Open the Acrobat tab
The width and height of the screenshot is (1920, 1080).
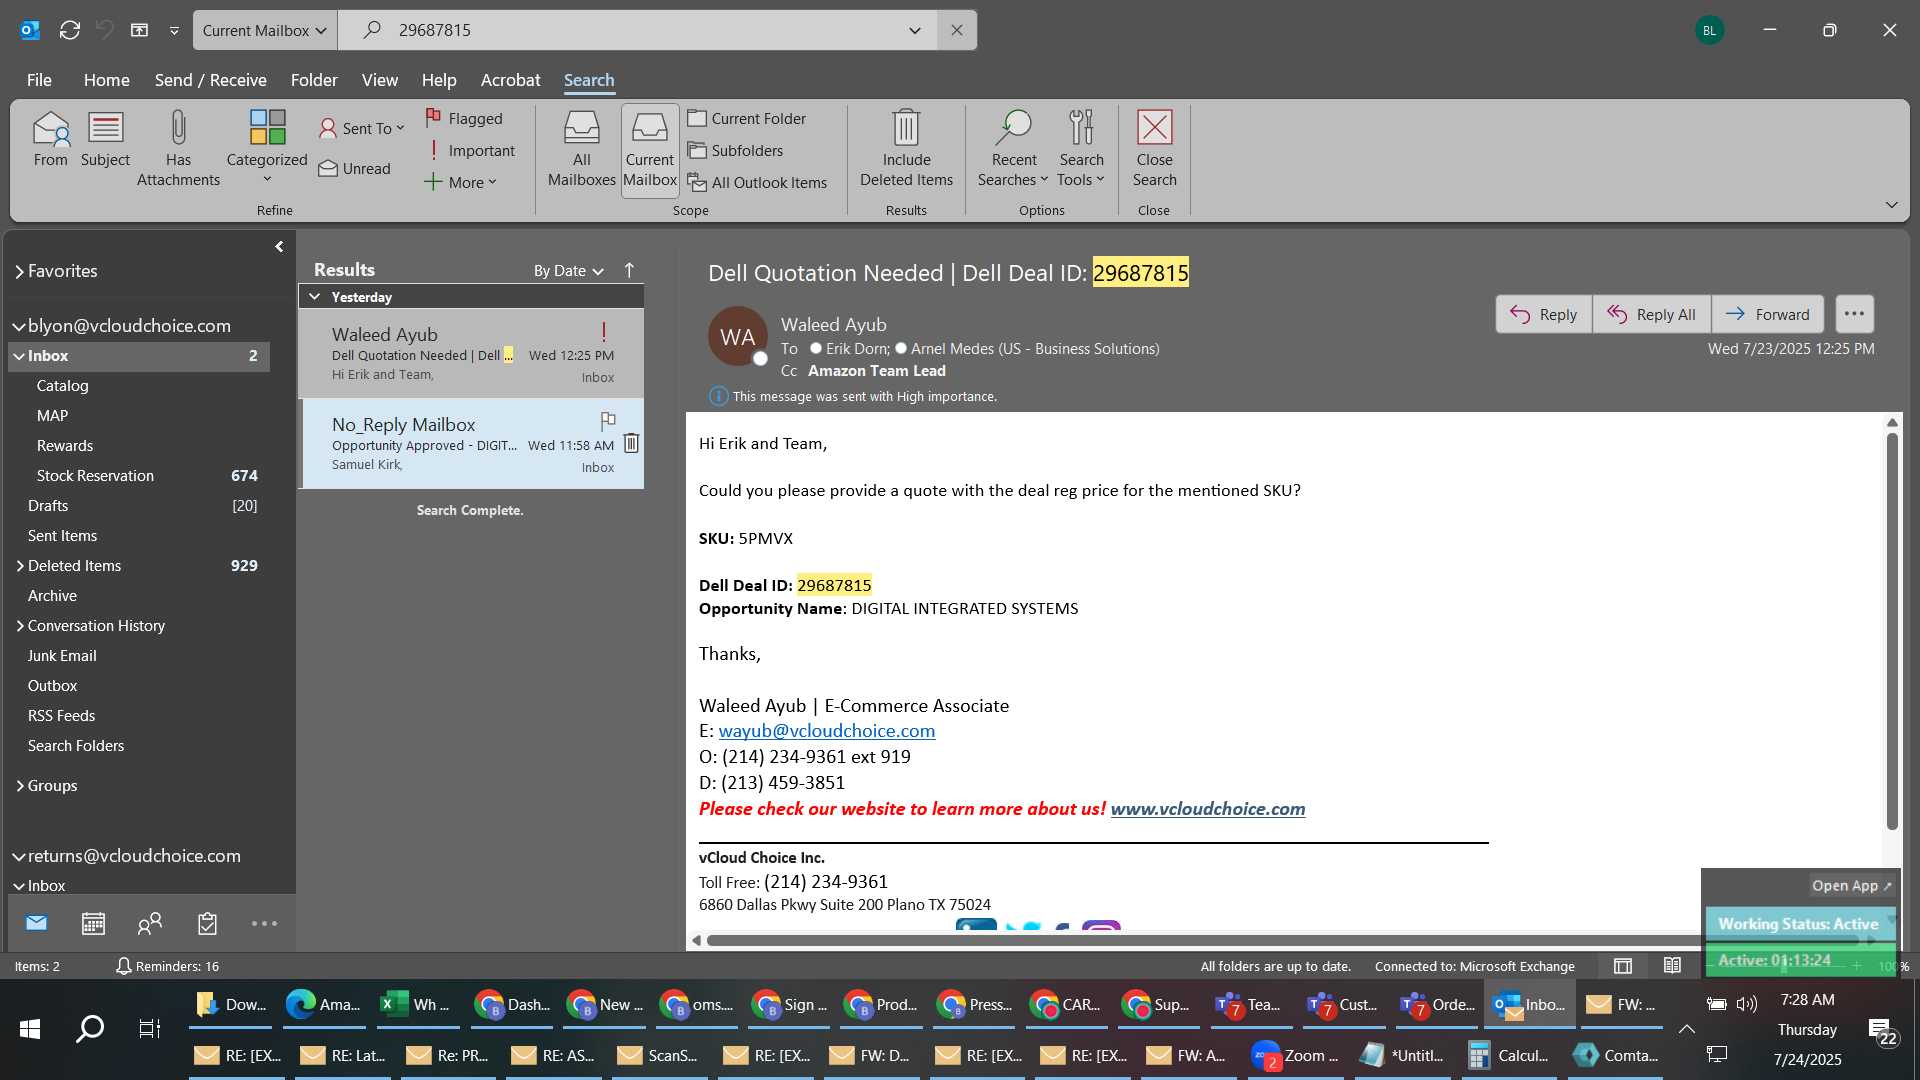tap(510, 80)
